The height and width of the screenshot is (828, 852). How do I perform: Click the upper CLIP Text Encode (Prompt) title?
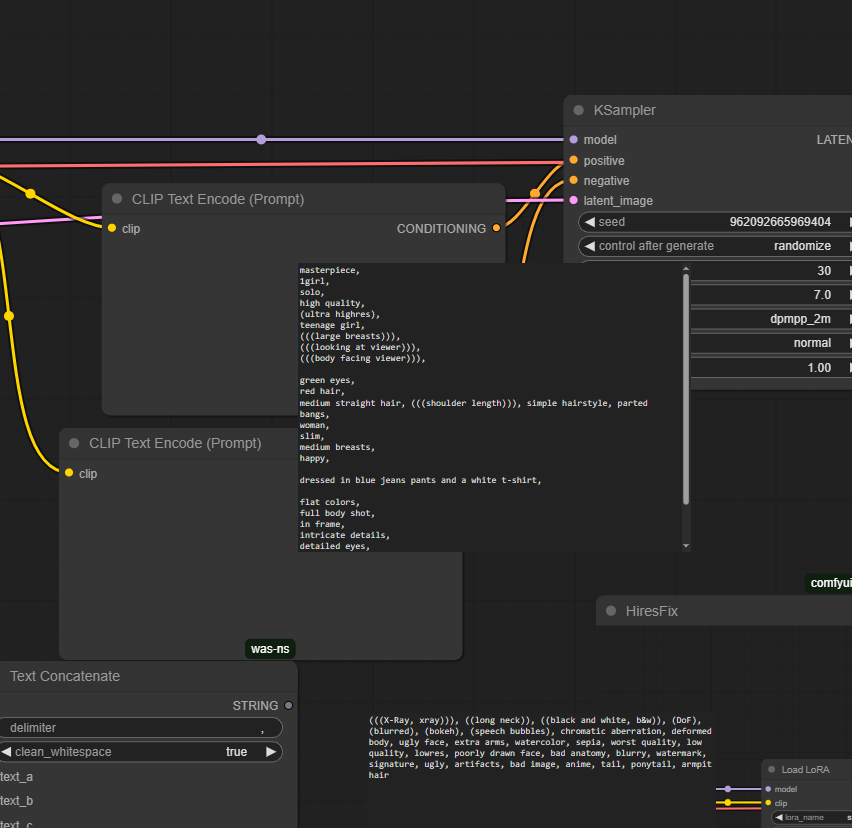pos(218,199)
